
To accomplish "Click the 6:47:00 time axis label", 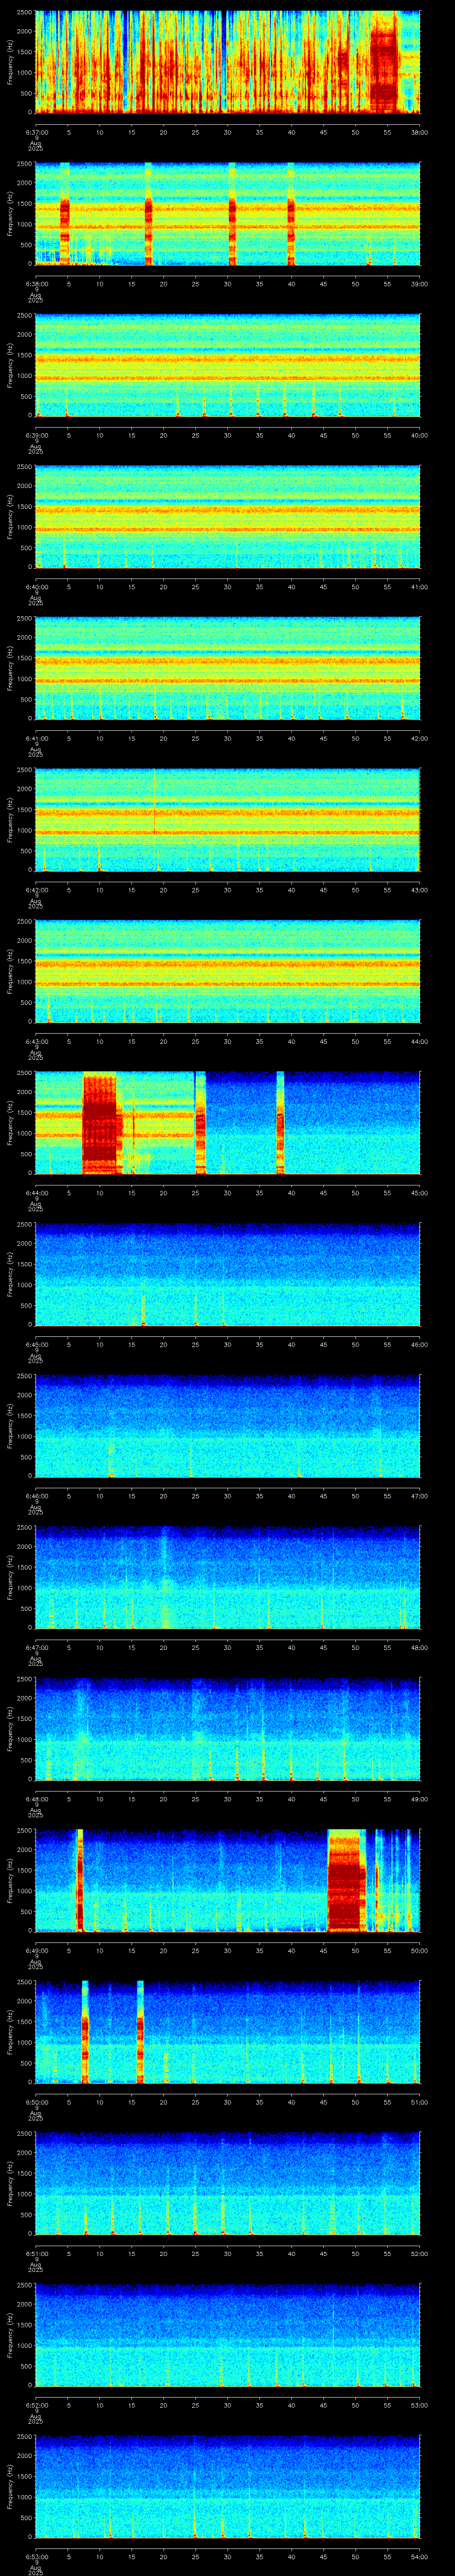I will coord(36,1647).
